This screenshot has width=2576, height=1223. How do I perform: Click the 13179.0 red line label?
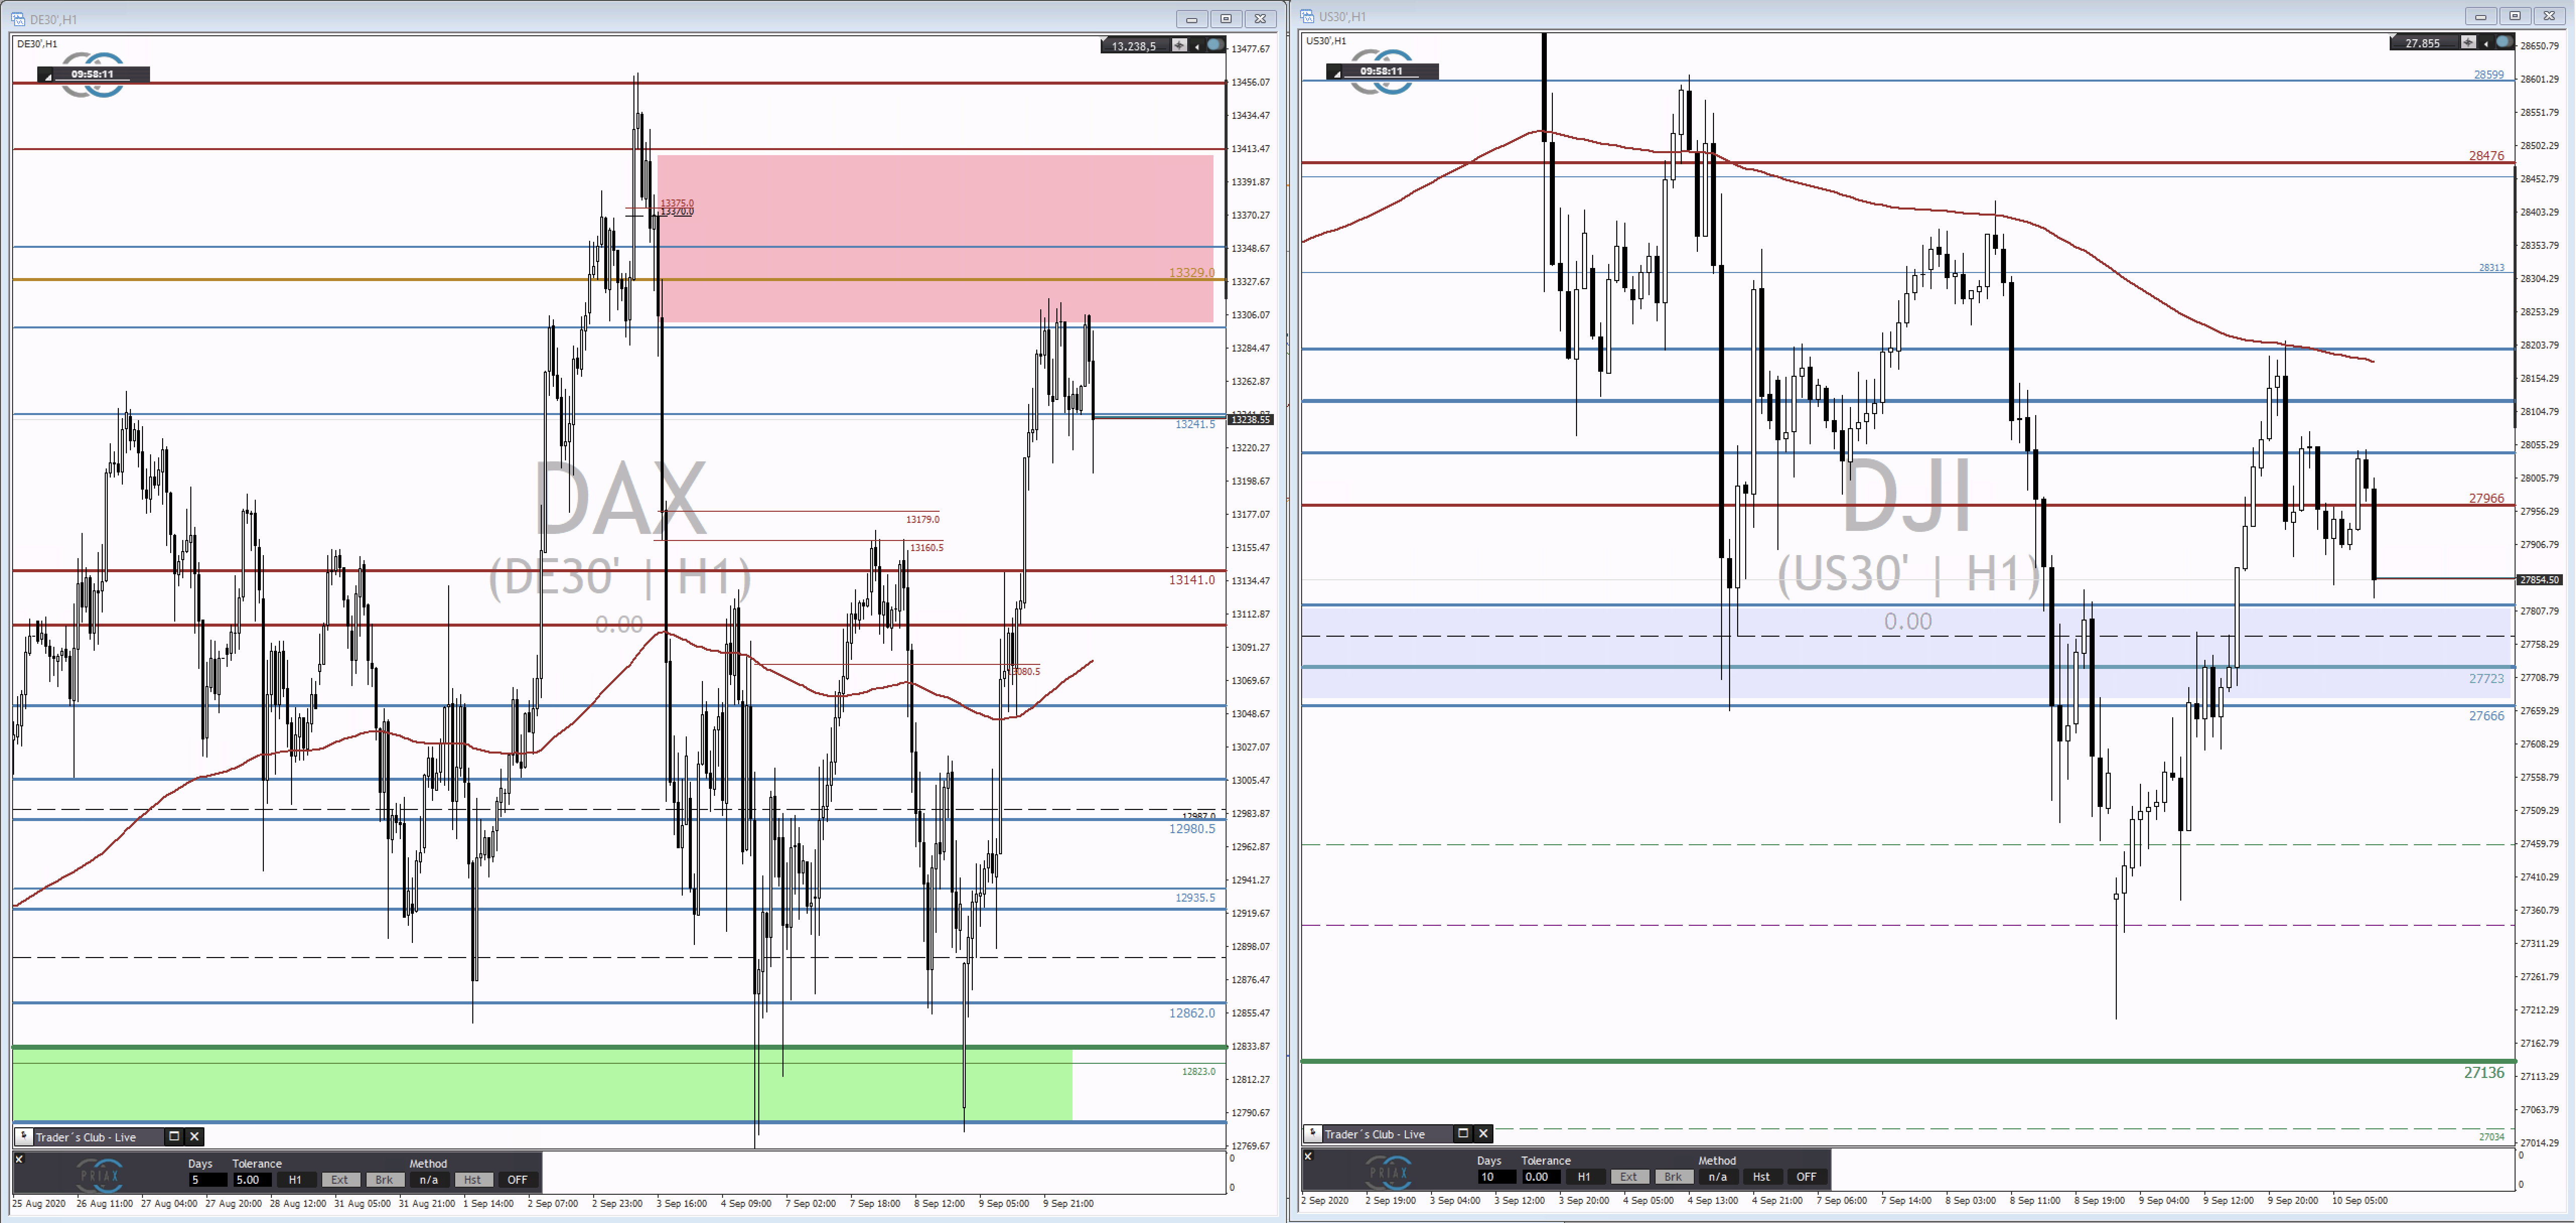(x=923, y=519)
